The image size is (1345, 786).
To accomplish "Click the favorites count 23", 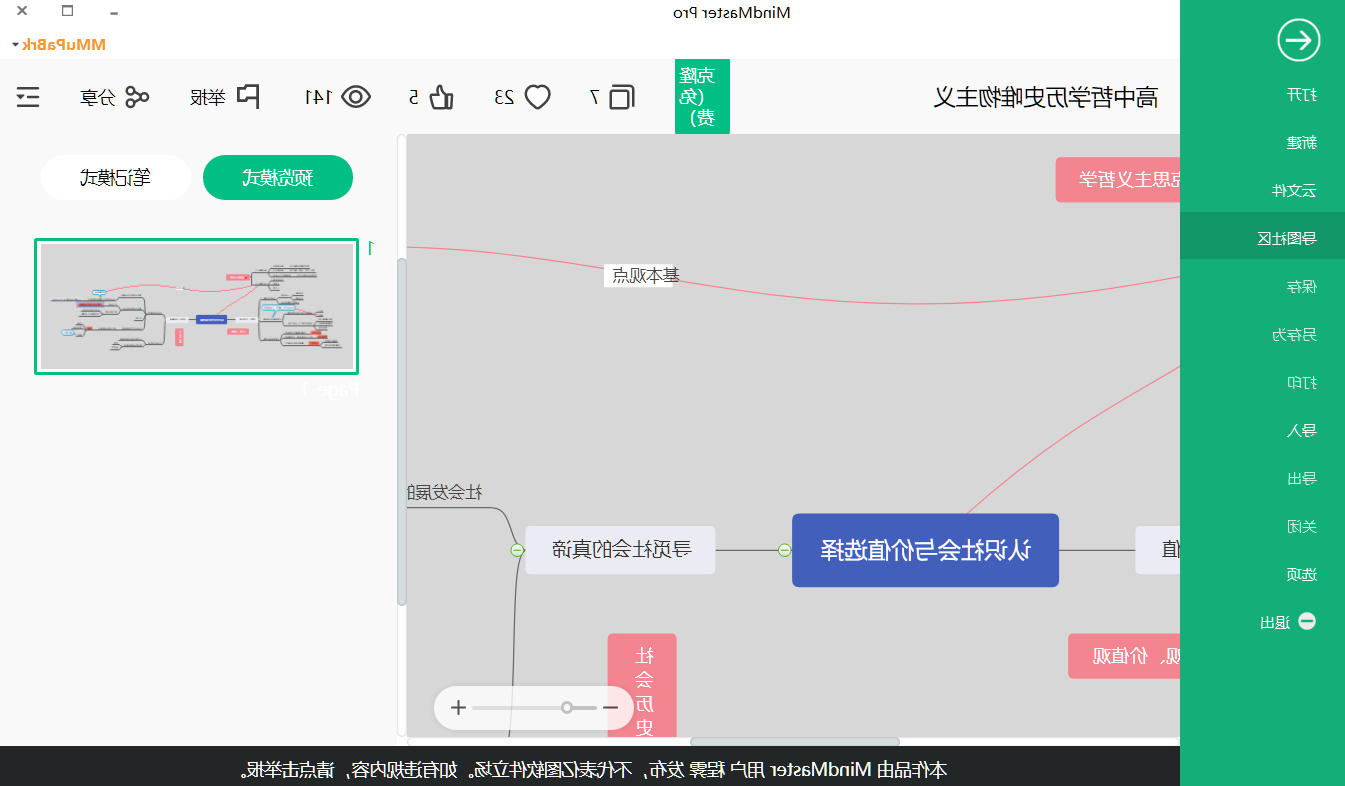I will (506, 97).
